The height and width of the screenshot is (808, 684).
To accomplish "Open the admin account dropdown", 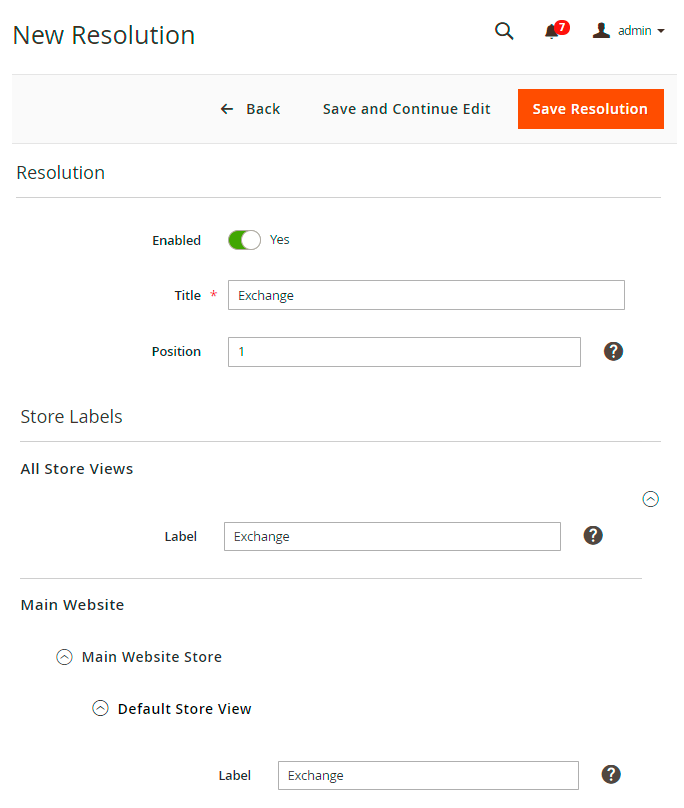I will point(641,31).
